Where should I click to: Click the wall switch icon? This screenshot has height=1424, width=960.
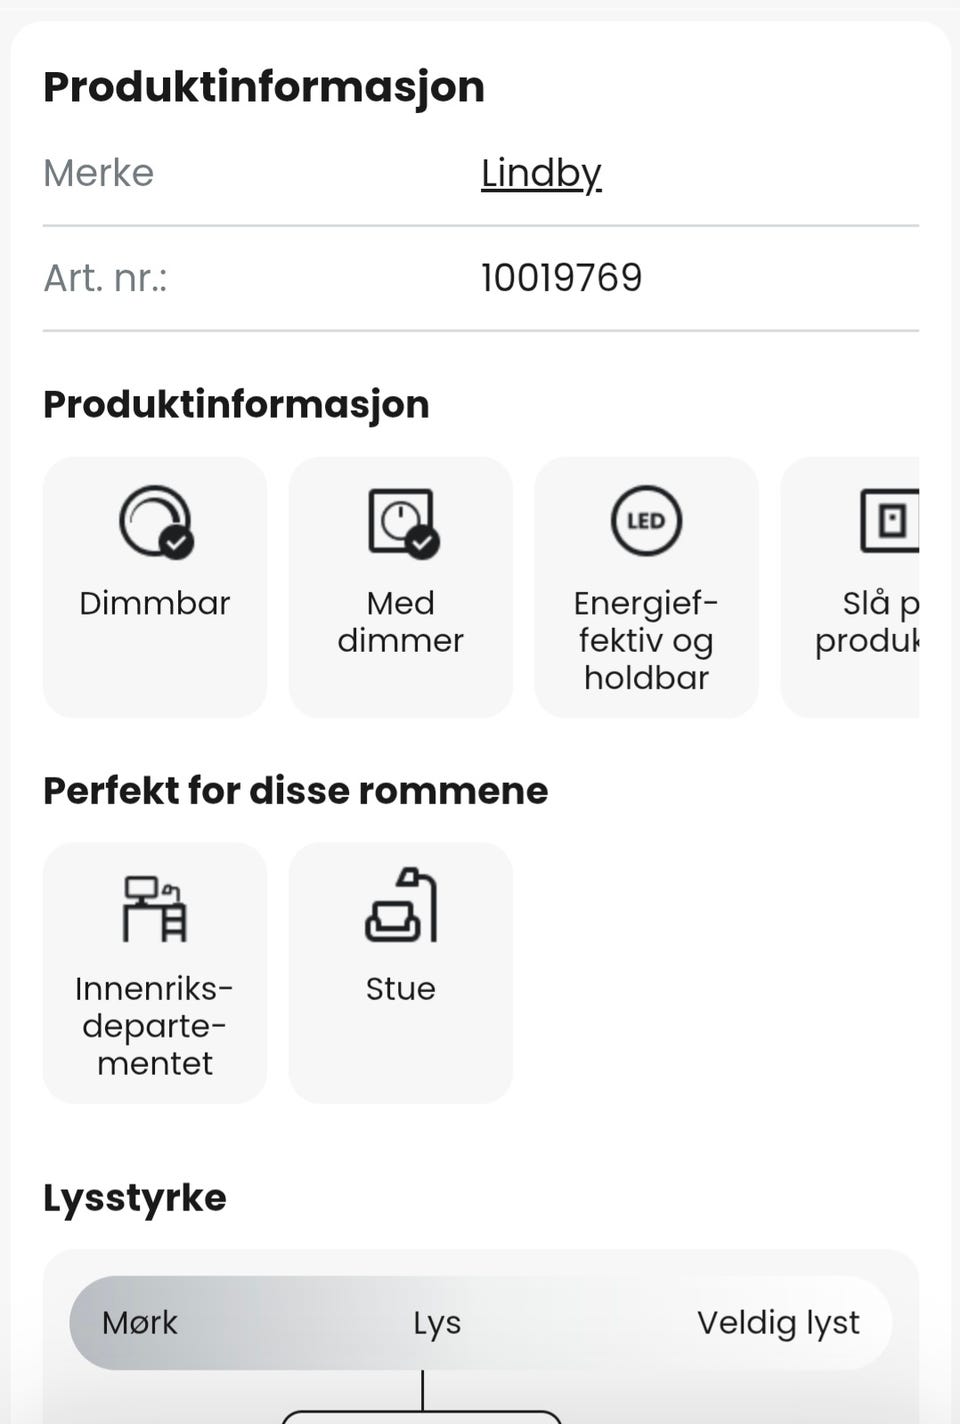[890, 521]
